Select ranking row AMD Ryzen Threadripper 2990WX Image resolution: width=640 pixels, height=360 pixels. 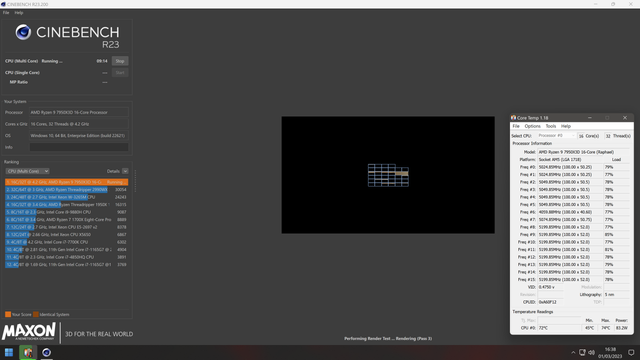pos(67,189)
